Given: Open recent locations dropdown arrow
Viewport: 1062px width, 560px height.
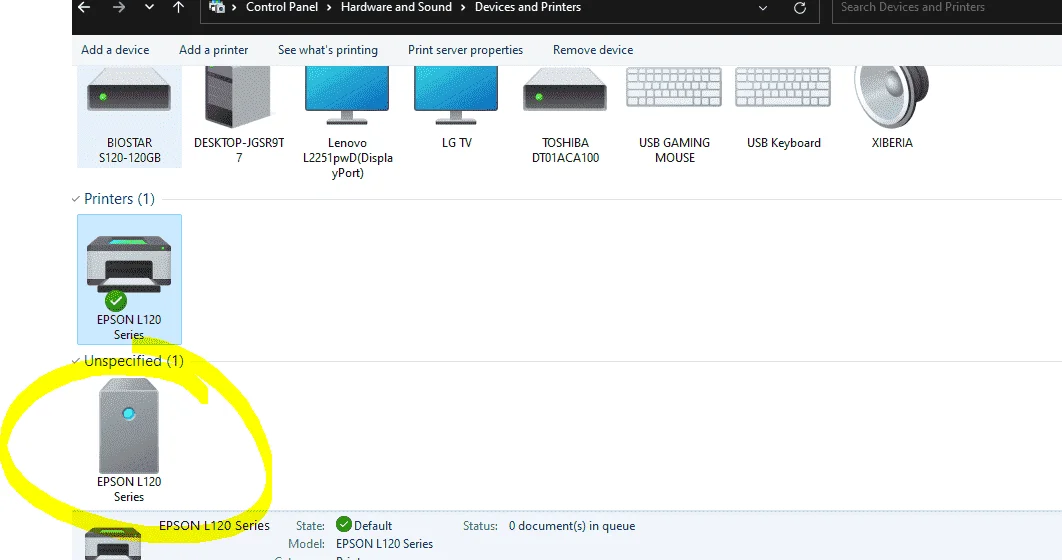Looking at the screenshot, I should pyautogui.click(x=149, y=7).
